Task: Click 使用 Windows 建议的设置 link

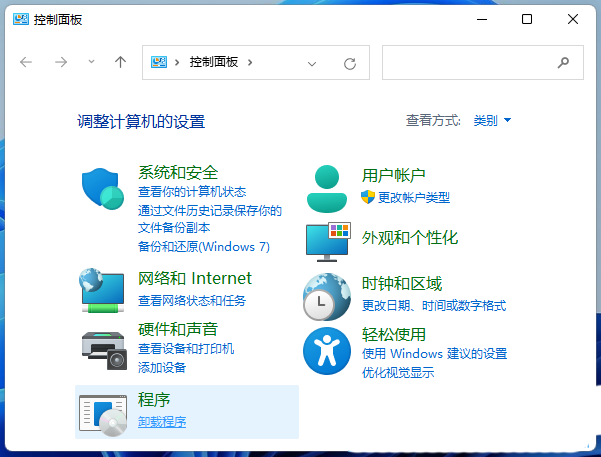Action: (435, 353)
